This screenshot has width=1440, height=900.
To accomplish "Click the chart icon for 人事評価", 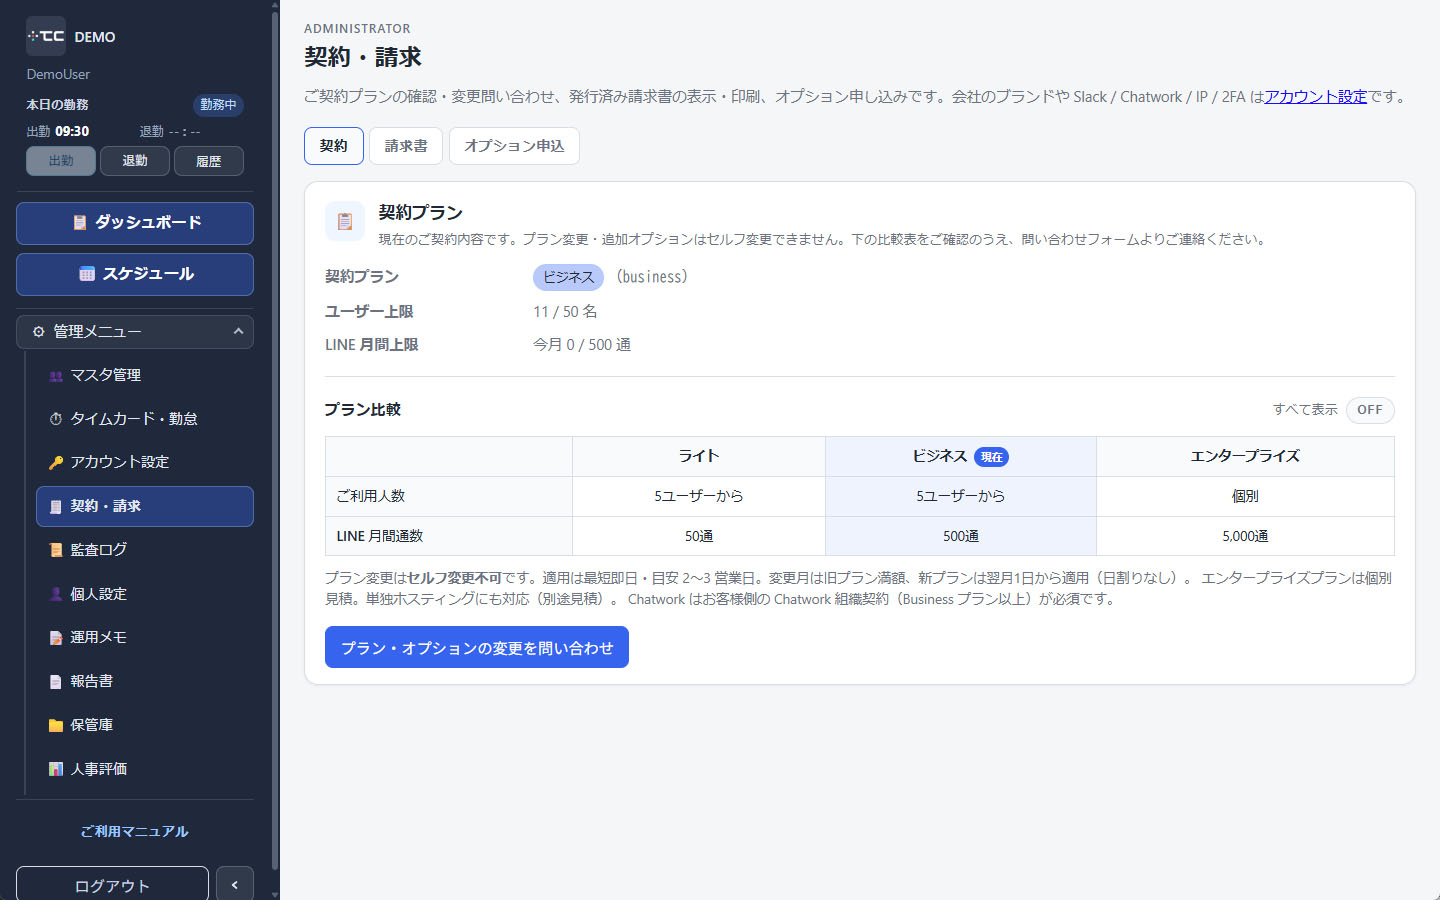I will [x=56, y=769].
